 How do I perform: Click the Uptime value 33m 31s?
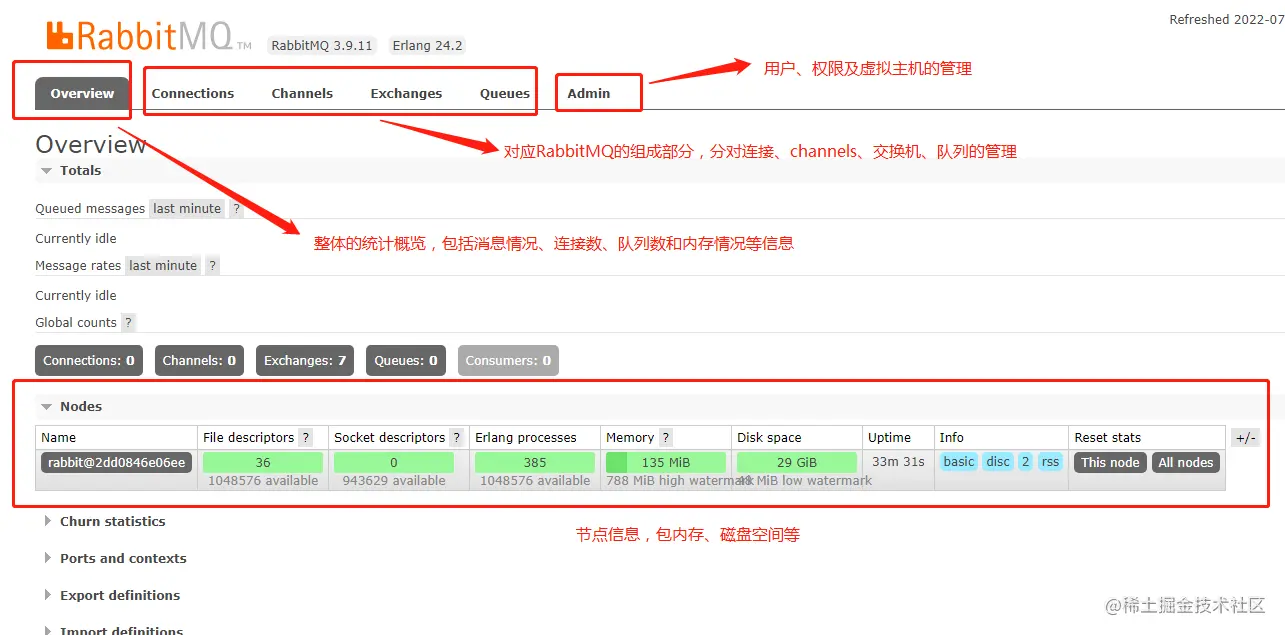896,462
